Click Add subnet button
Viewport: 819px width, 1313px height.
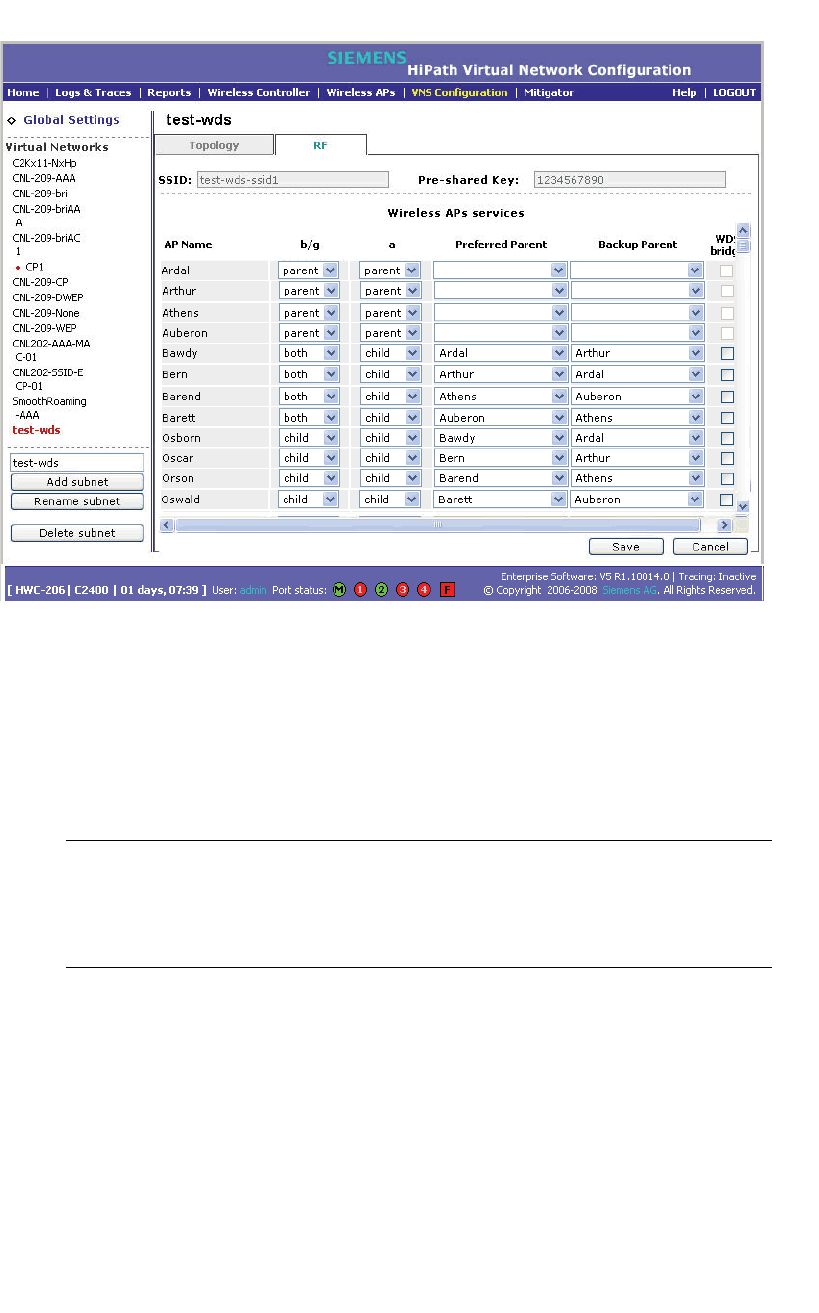[77, 482]
